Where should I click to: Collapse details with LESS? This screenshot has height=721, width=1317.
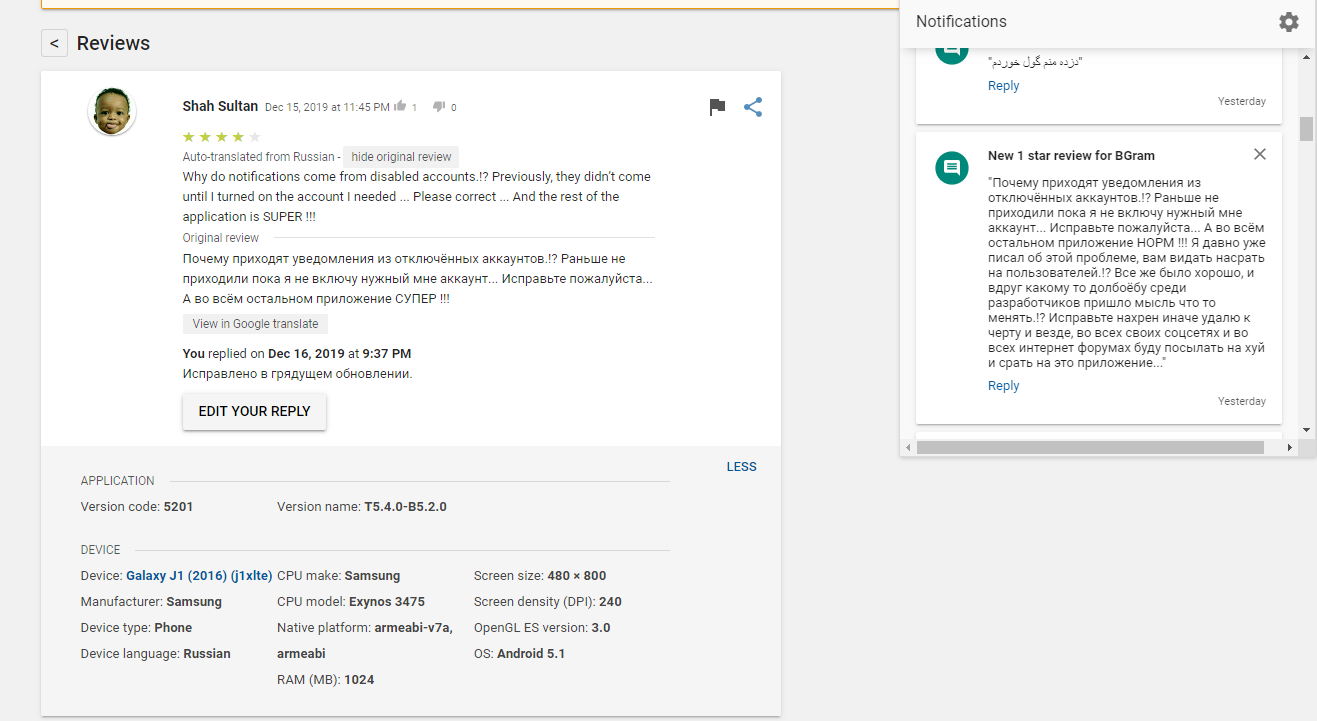tap(741, 467)
